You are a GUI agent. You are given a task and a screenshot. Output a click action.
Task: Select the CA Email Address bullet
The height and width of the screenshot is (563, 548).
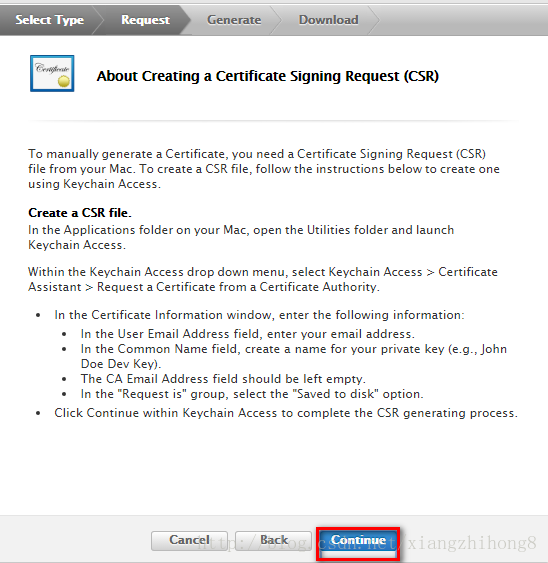223,379
